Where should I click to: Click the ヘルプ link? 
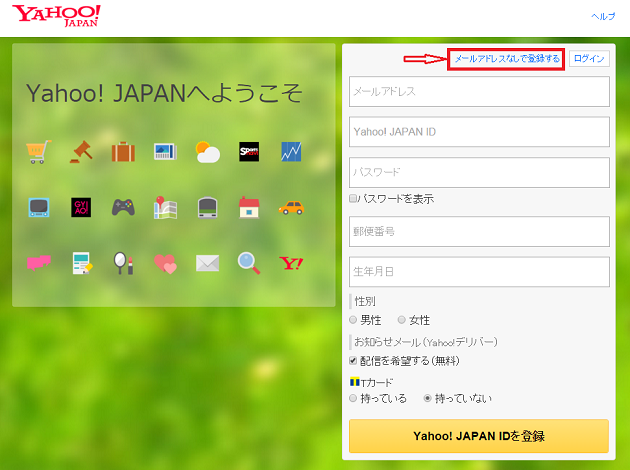tap(603, 16)
